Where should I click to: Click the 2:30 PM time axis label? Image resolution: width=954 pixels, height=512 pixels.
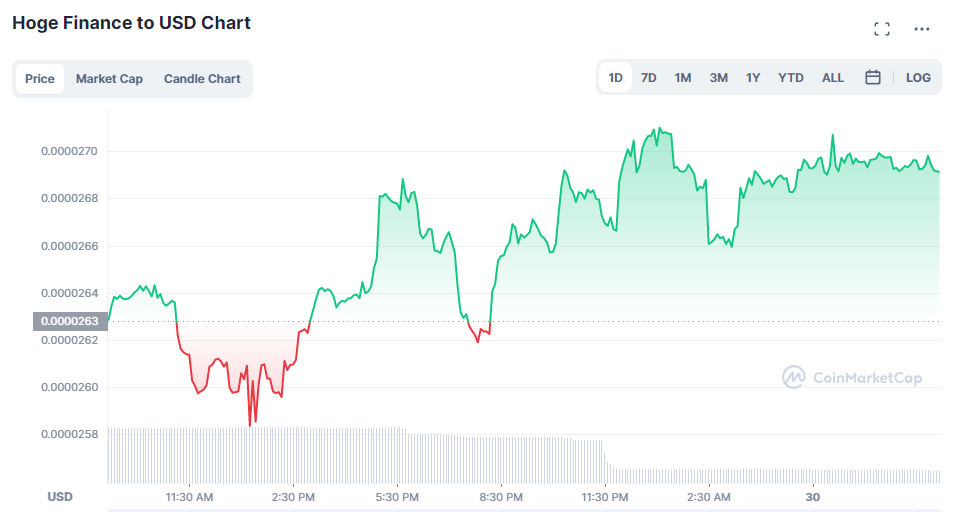tap(293, 497)
